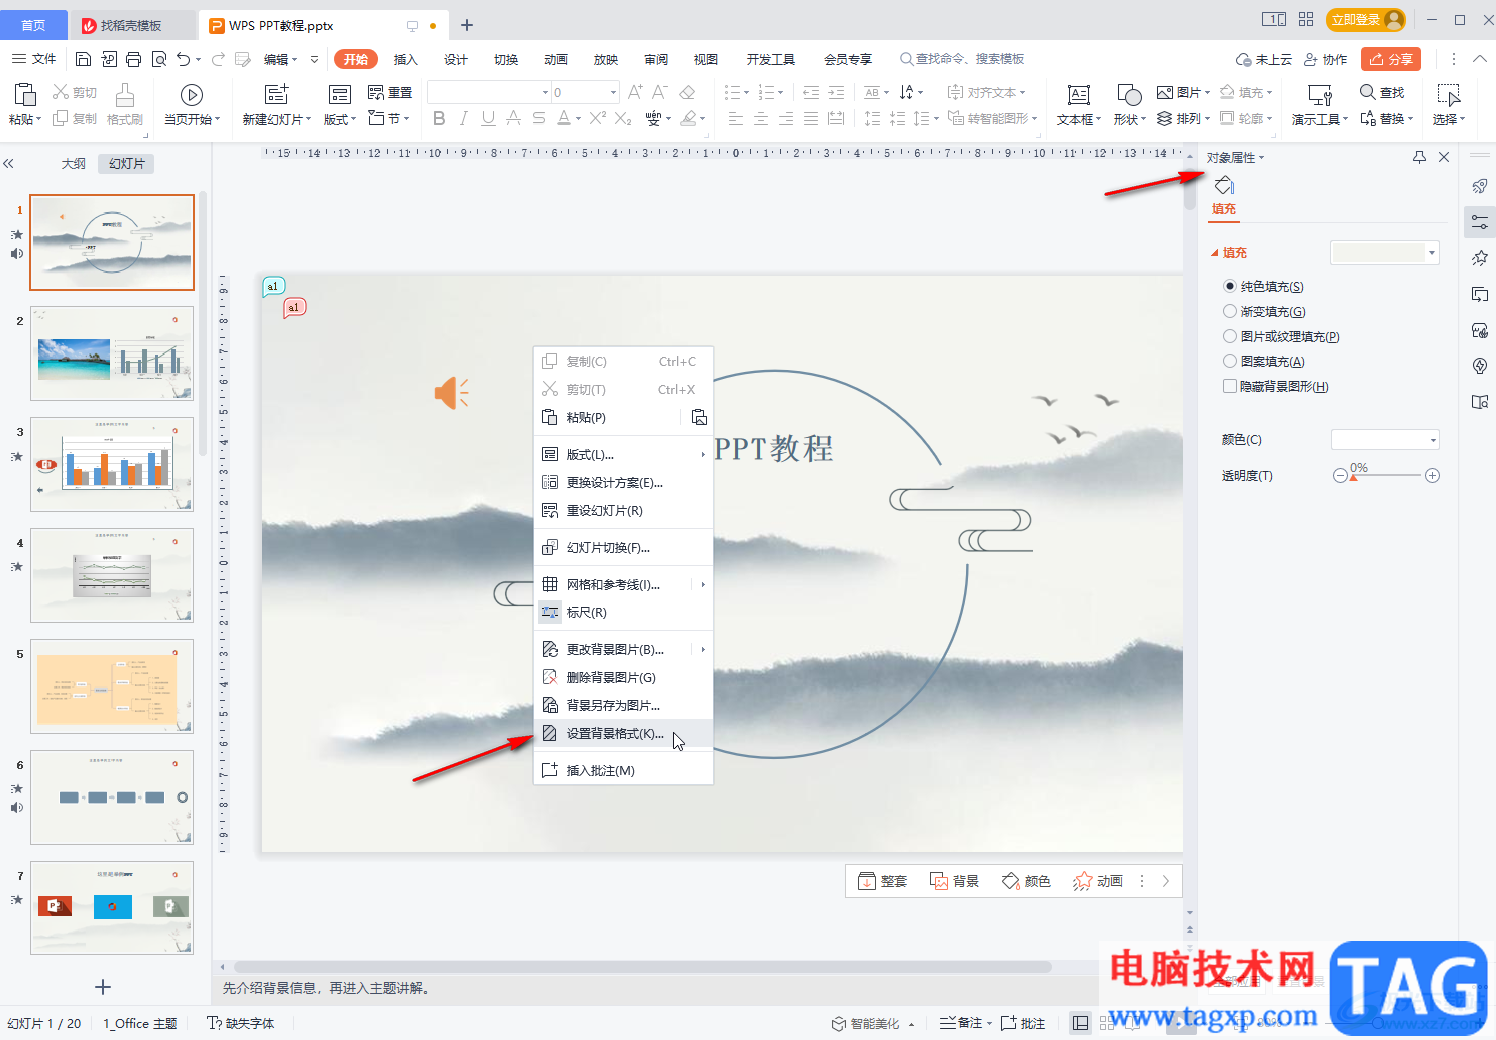1496x1040 pixels.
Task: Click the rocket icon in right sidebar
Action: click(x=1480, y=186)
